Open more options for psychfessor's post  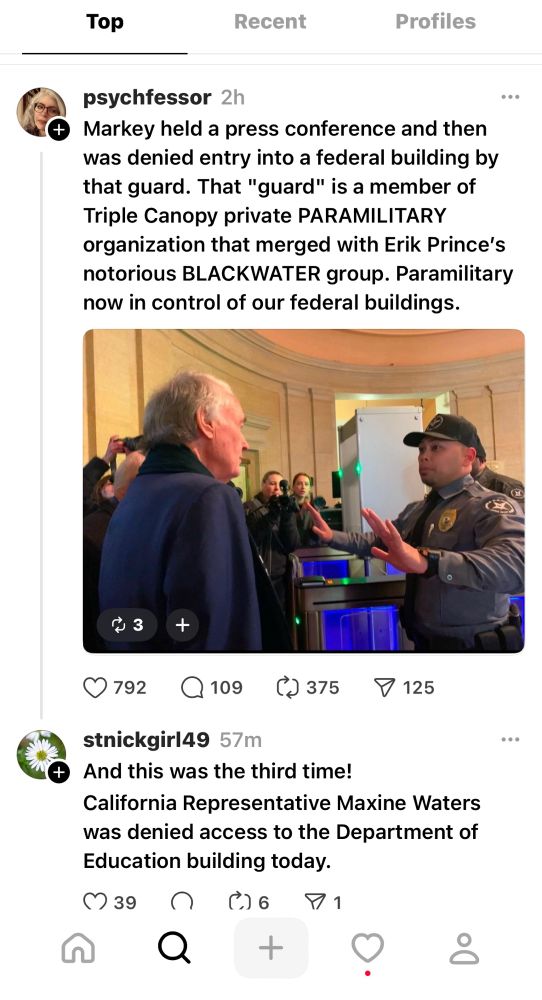(x=510, y=97)
